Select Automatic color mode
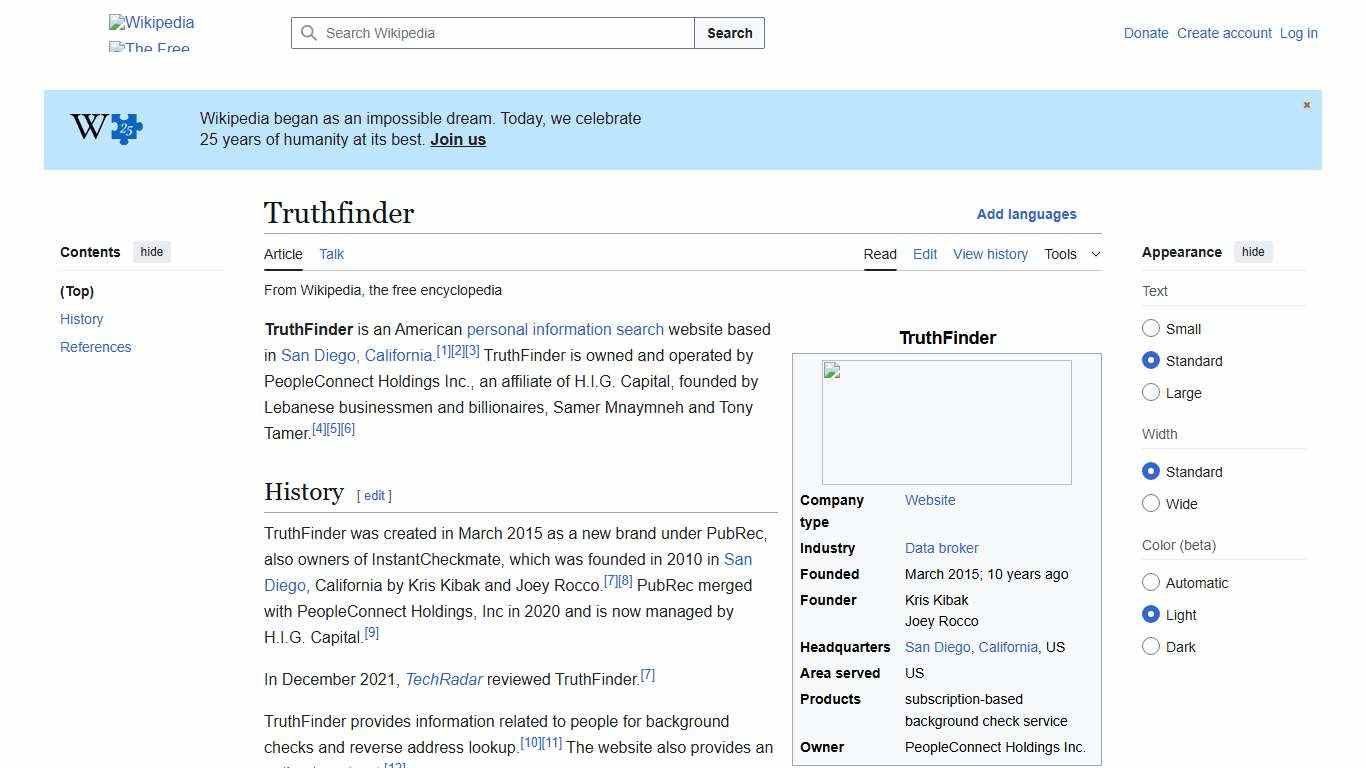The width and height of the screenshot is (1366, 768). (1151, 582)
